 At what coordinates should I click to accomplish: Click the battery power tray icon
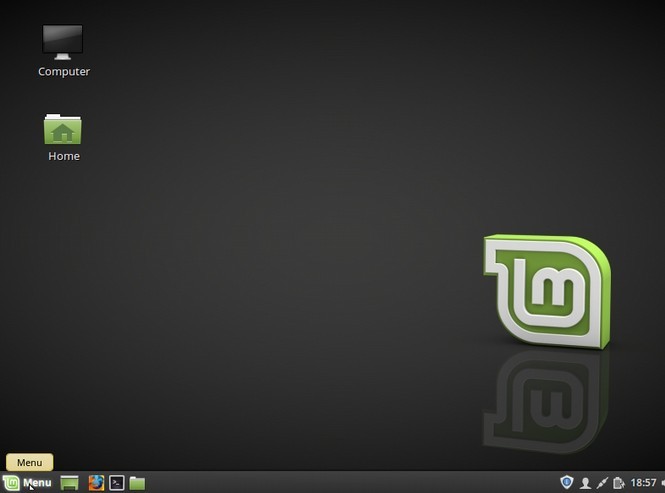point(619,483)
